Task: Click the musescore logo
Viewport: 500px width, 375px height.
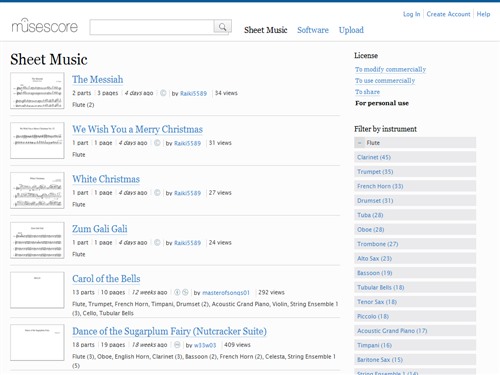Action: (x=45, y=26)
